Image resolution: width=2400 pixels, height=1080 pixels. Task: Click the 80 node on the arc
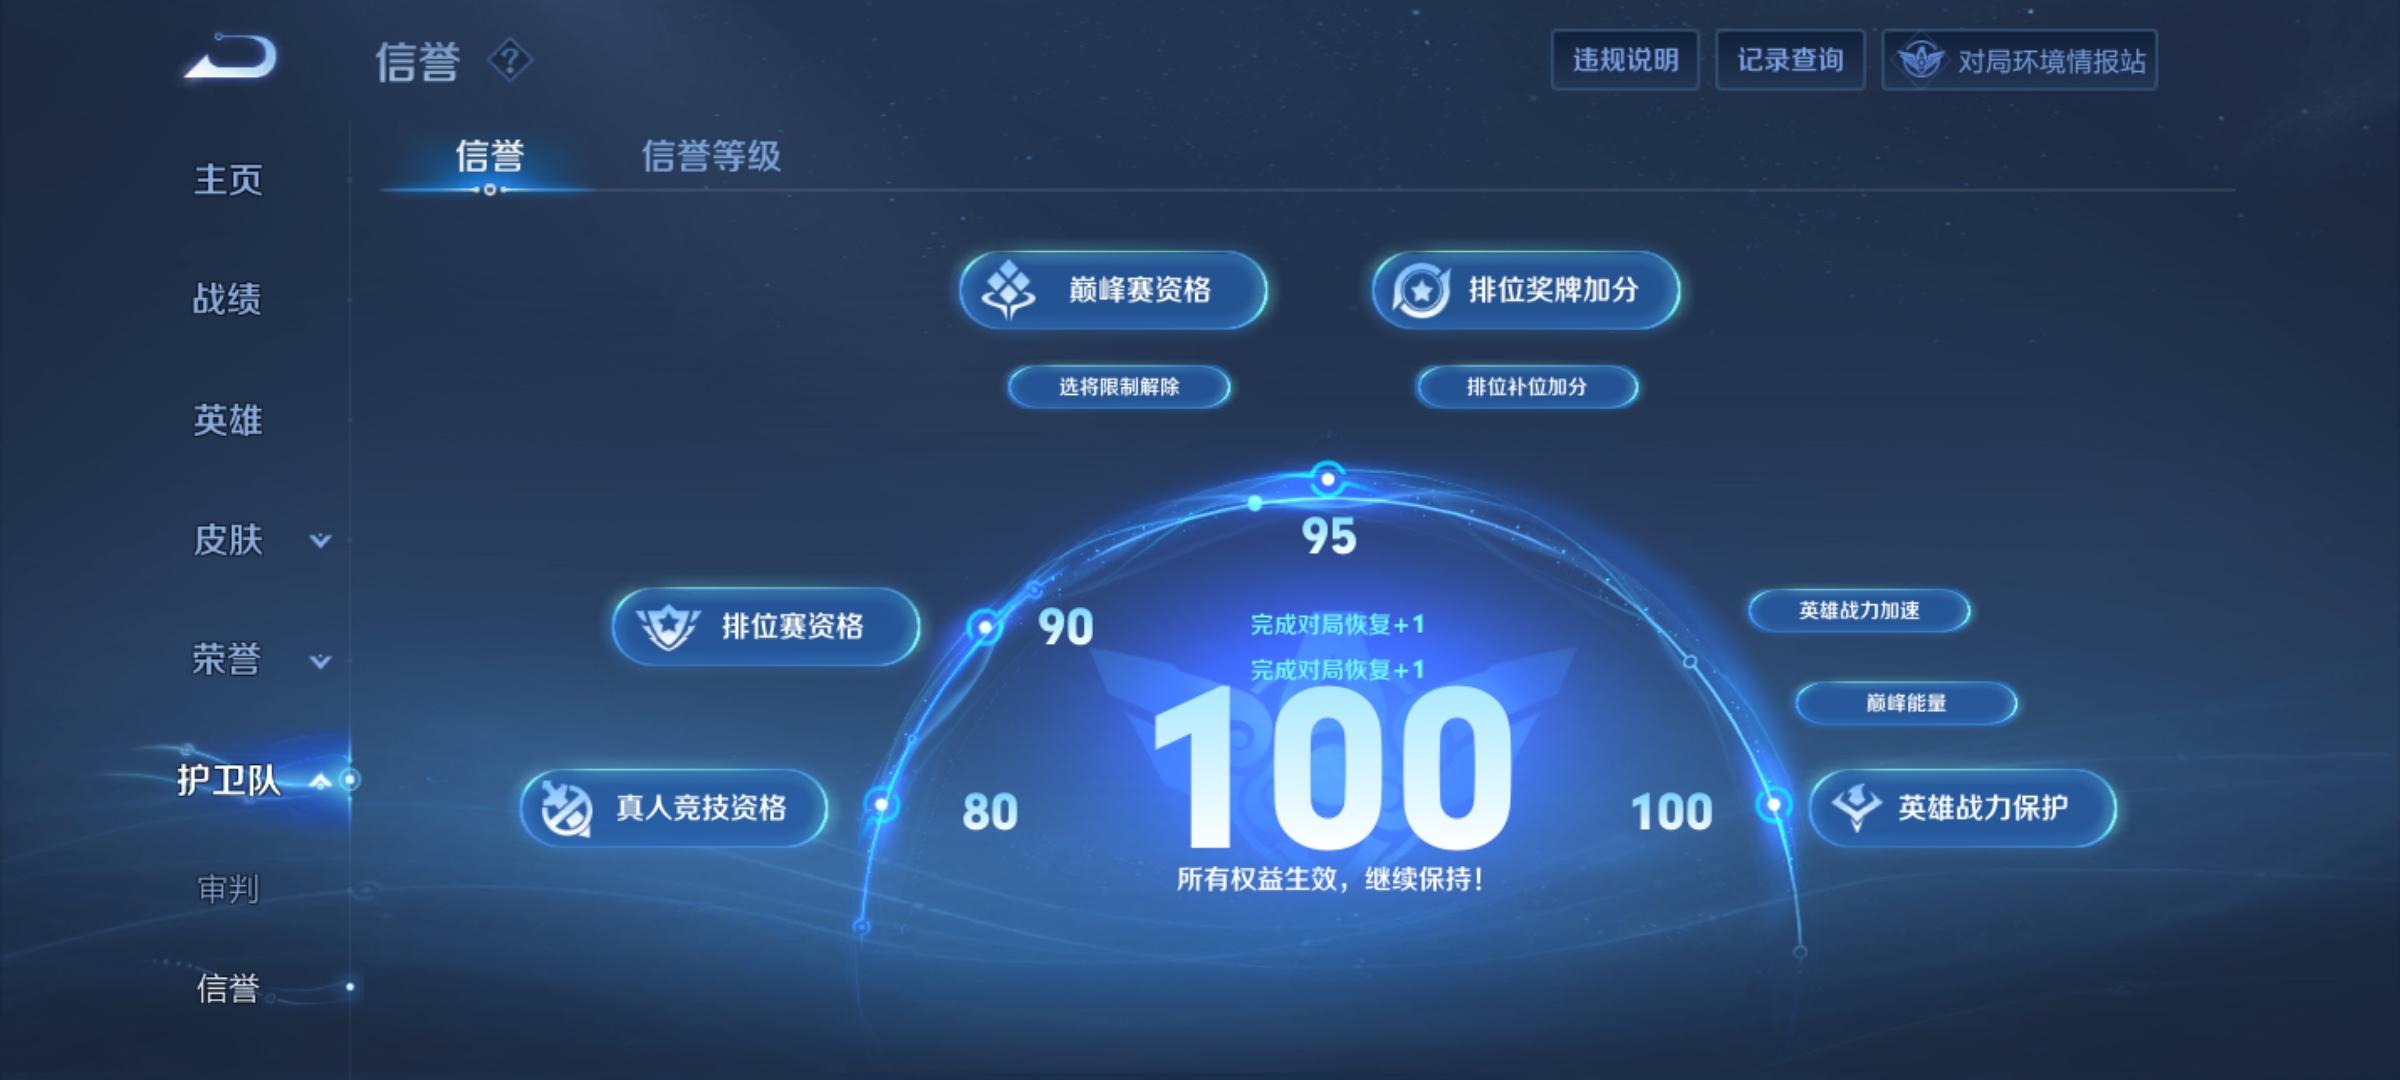pyautogui.click(x=881, y=804)
